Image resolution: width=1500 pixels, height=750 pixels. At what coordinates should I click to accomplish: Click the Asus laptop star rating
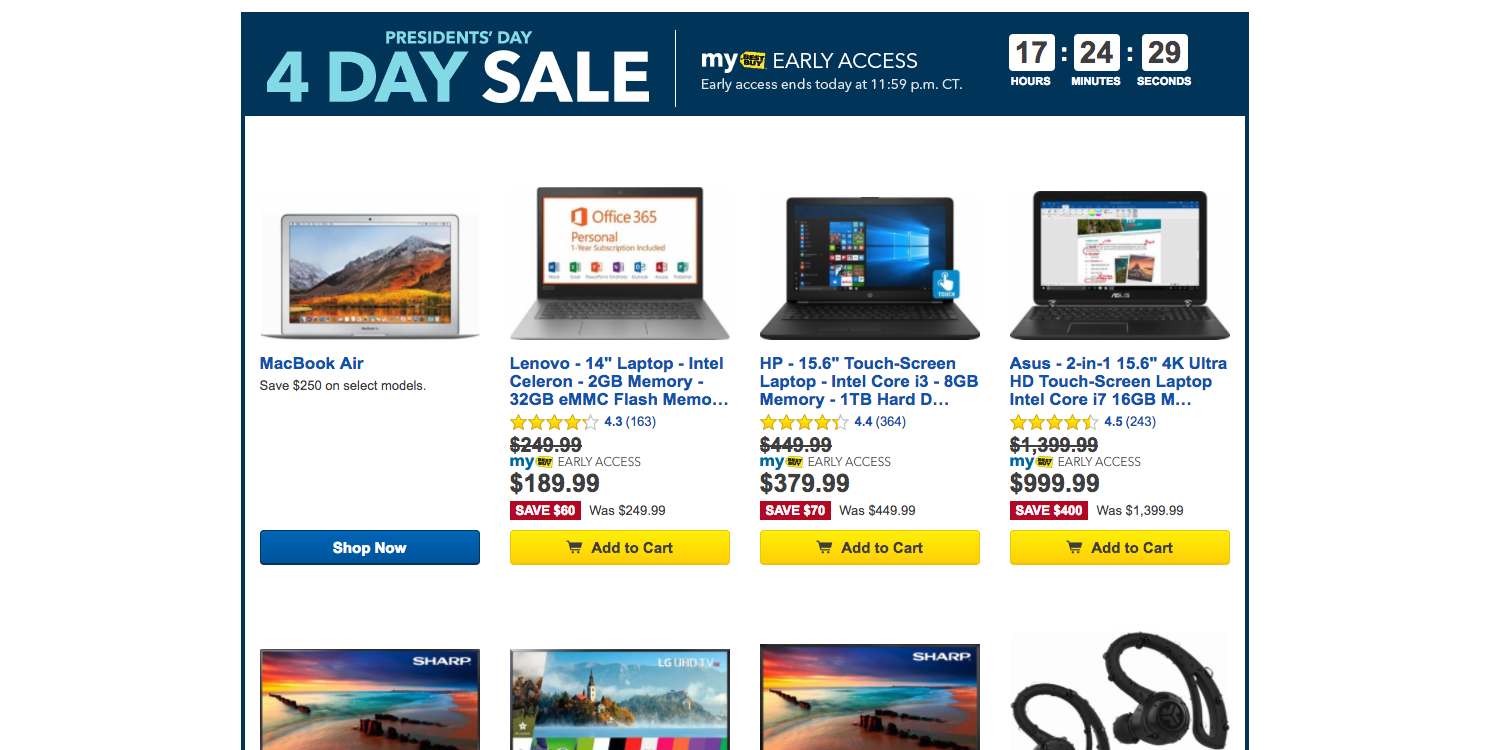pos(1054,422)
